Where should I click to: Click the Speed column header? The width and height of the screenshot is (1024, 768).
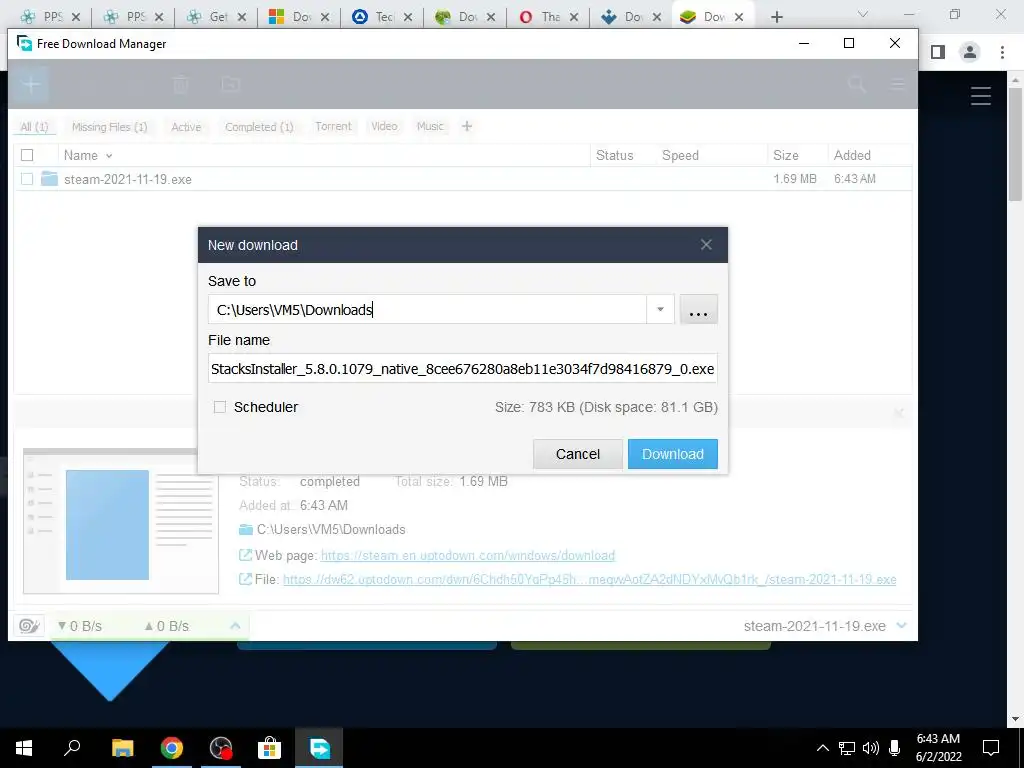coord(680,155)
